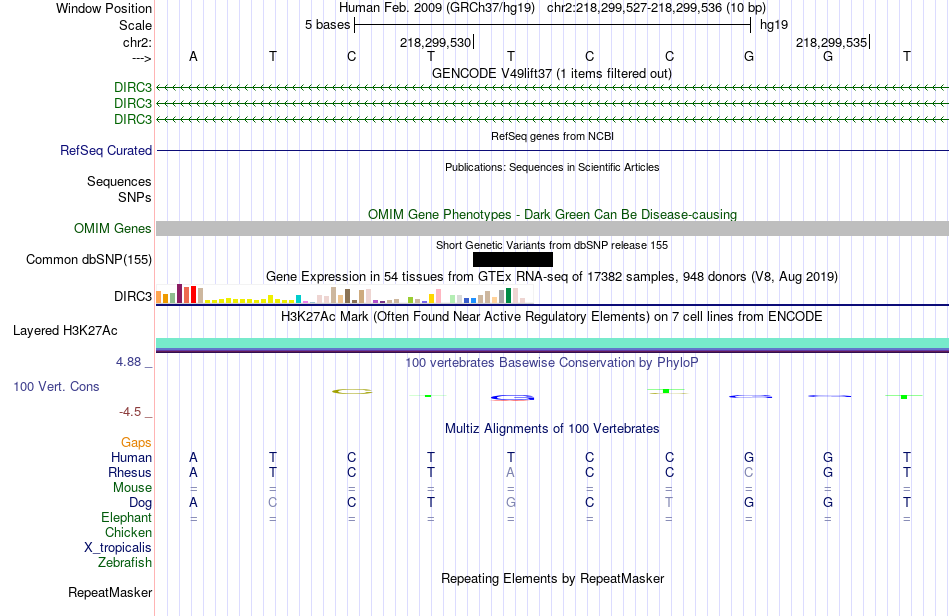This screenshot has height=616, width=950.
Task: Click the 4.88 PhyloP upper scale value
Action: (x=128, y=362)
